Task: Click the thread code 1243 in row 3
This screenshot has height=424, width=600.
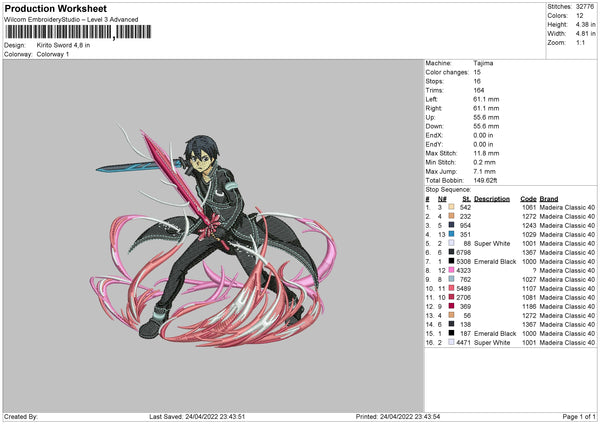Action: pyautogui.click(x=529, y=225)
